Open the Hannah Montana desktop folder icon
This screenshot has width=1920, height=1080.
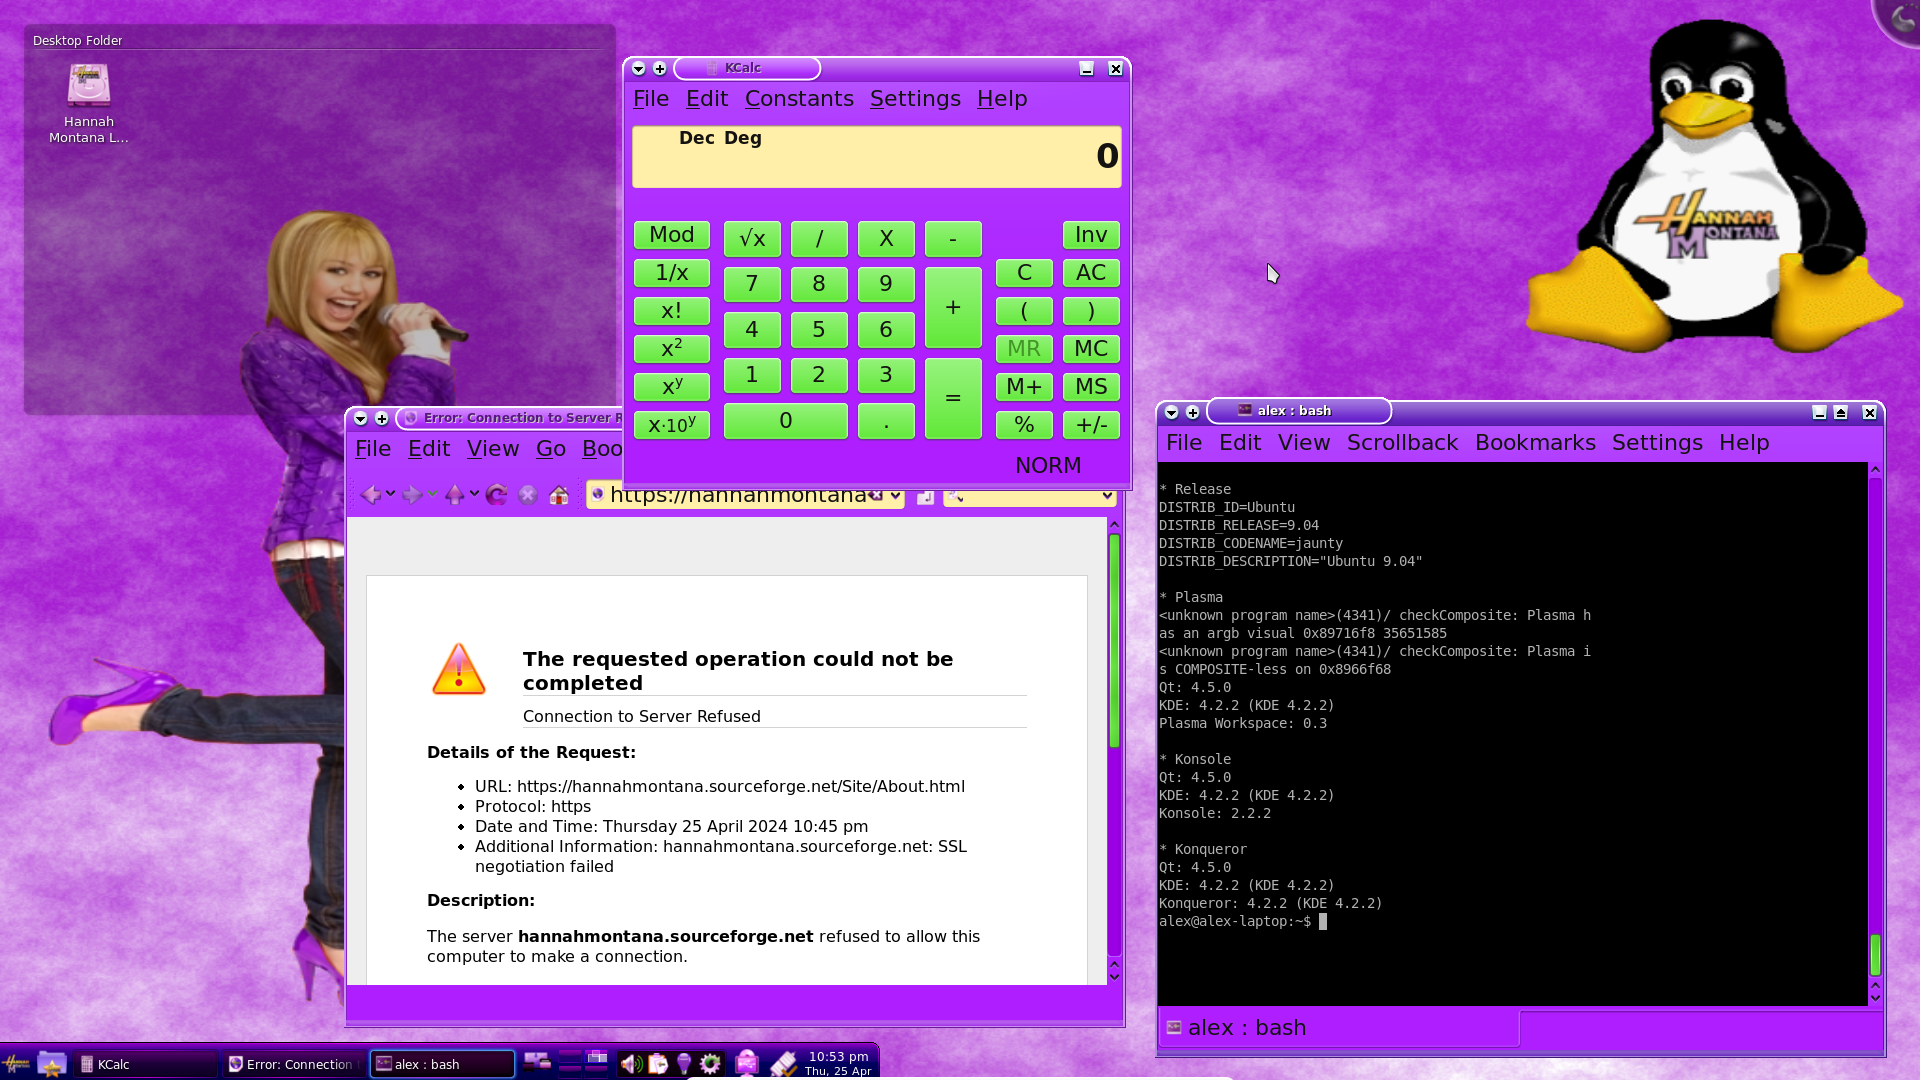coord(89,104)
